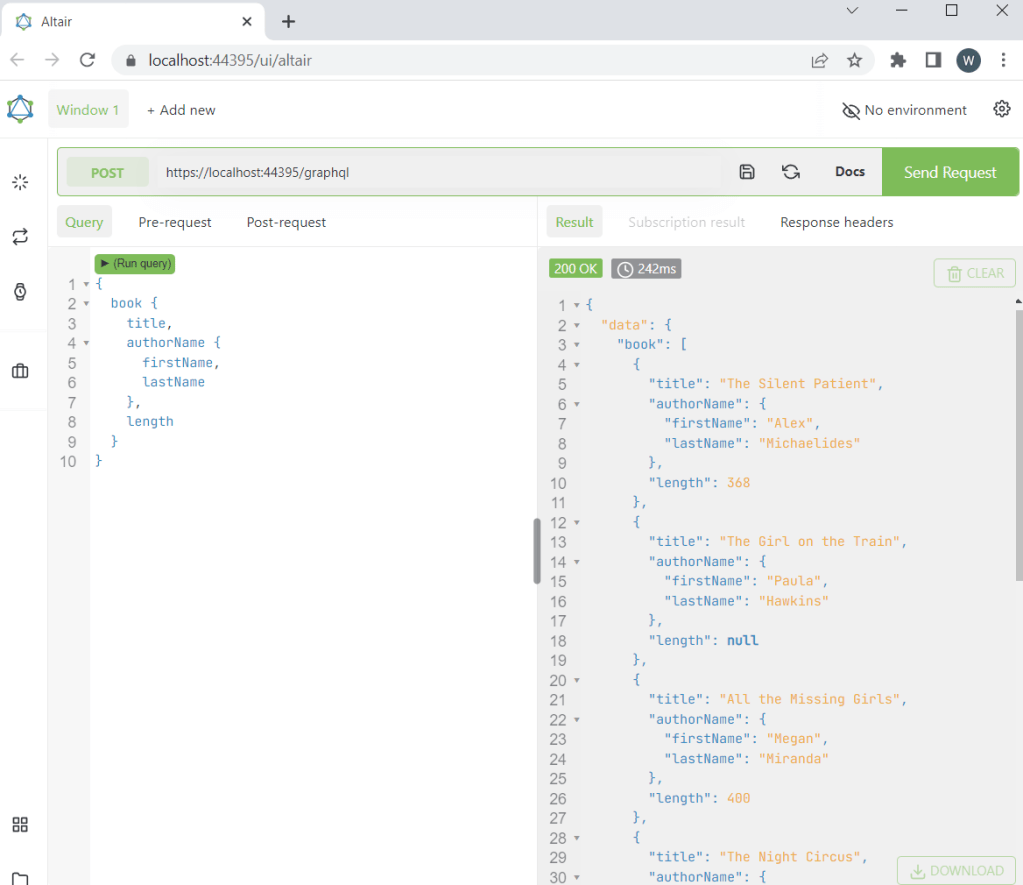The height and width of the screenshot is (885, 1023).
Task: Click the grid icon in sidebar
Action: (x=20, y=825)
